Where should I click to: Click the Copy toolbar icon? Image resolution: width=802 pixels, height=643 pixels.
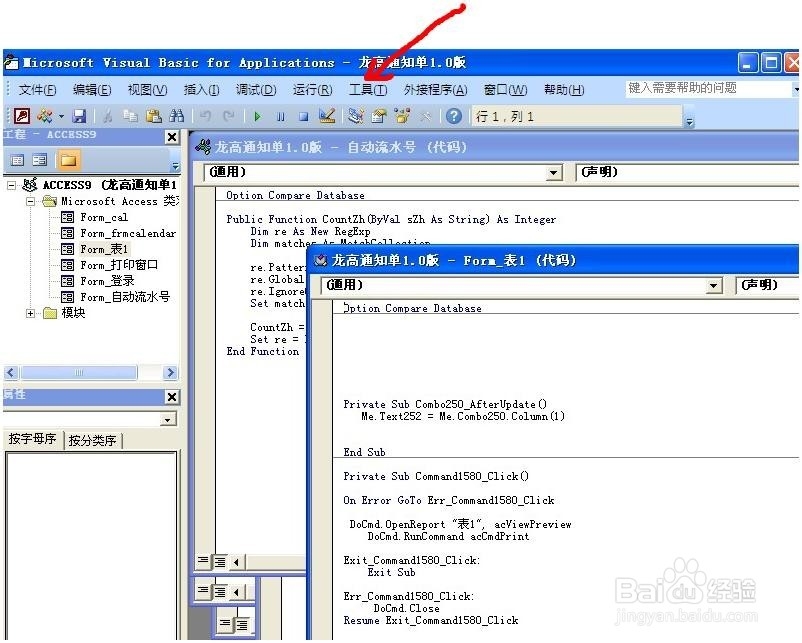point(131,116)
